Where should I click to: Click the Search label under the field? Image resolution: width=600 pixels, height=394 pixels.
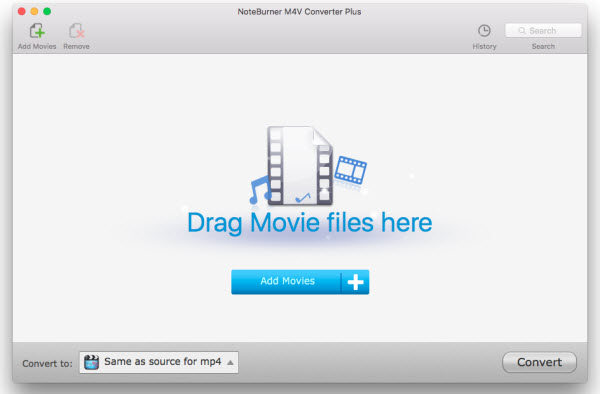pyautogui.click(x=543, y=46)
